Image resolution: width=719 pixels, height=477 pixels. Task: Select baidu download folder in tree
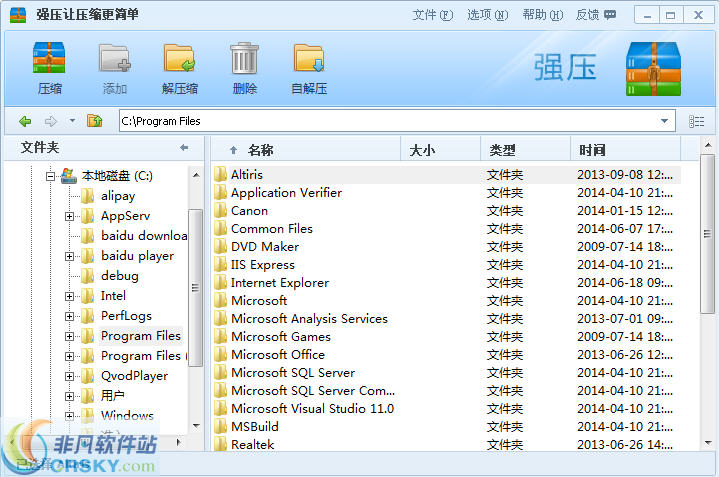144,236
